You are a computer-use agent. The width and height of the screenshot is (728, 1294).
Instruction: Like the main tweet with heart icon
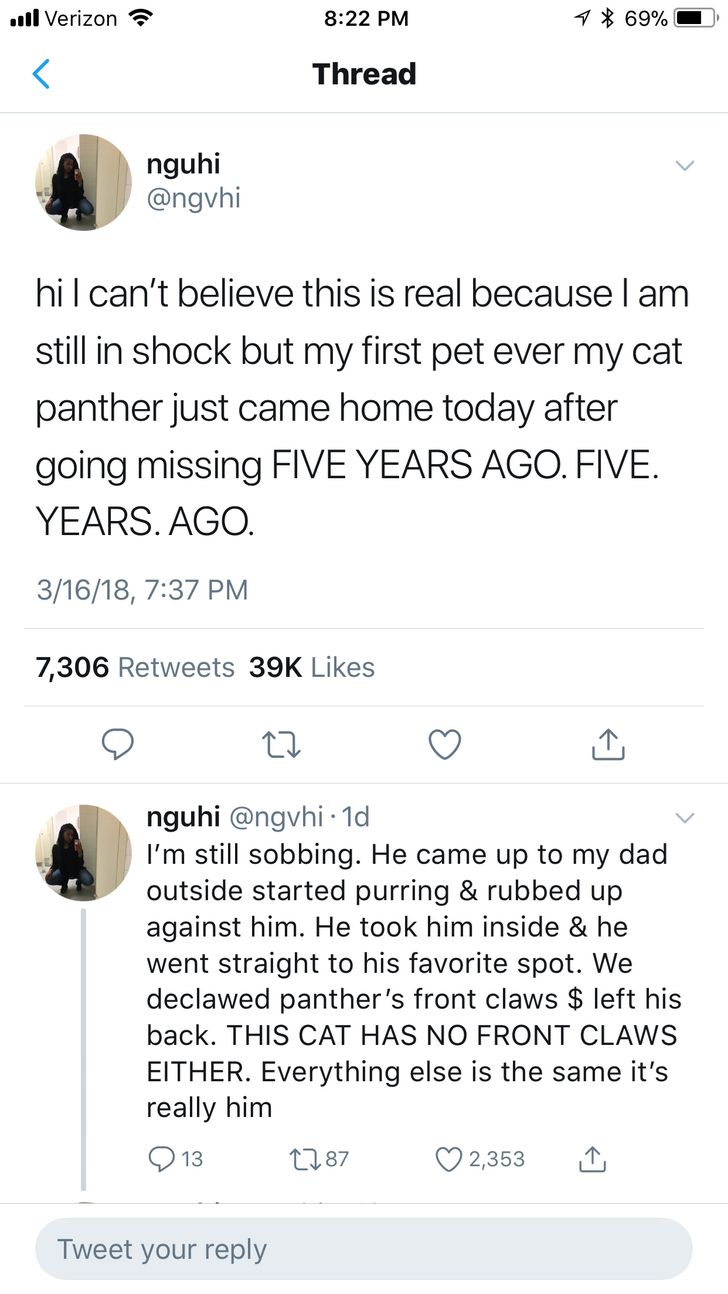(x=444, y=744)
